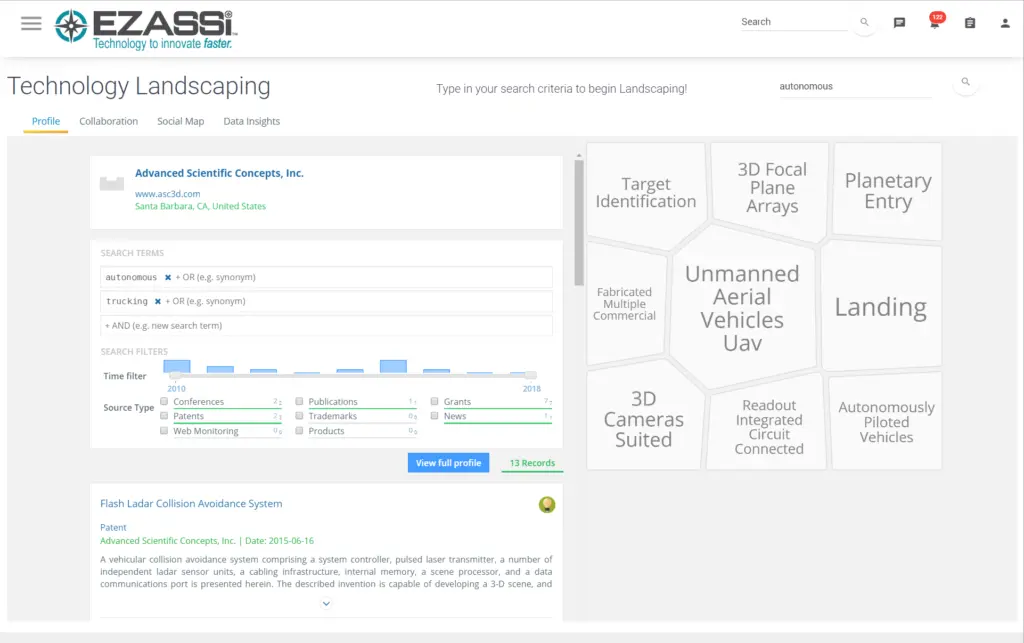Viewport: 1024px width, 643px height.
Task: Click the EZASSI compass logo
Action: point(71,26)
